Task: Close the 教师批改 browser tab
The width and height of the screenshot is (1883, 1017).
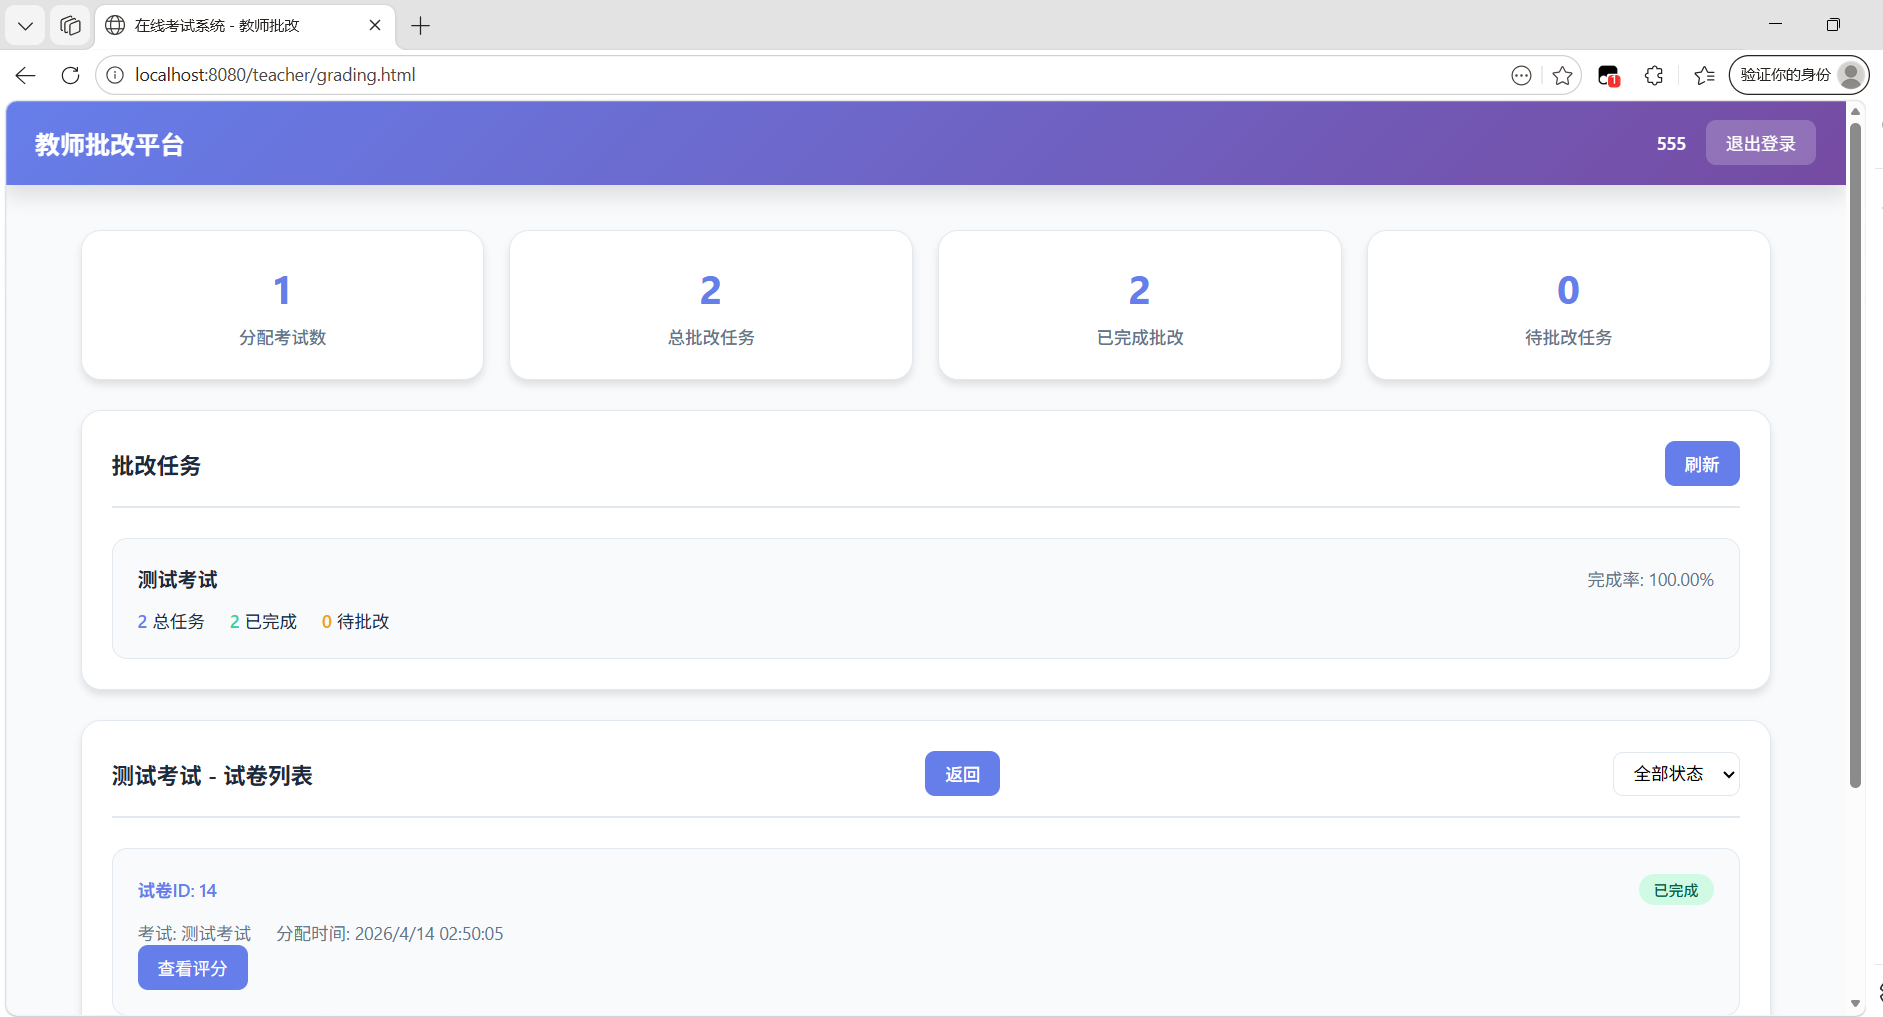Action: (375, 25)
